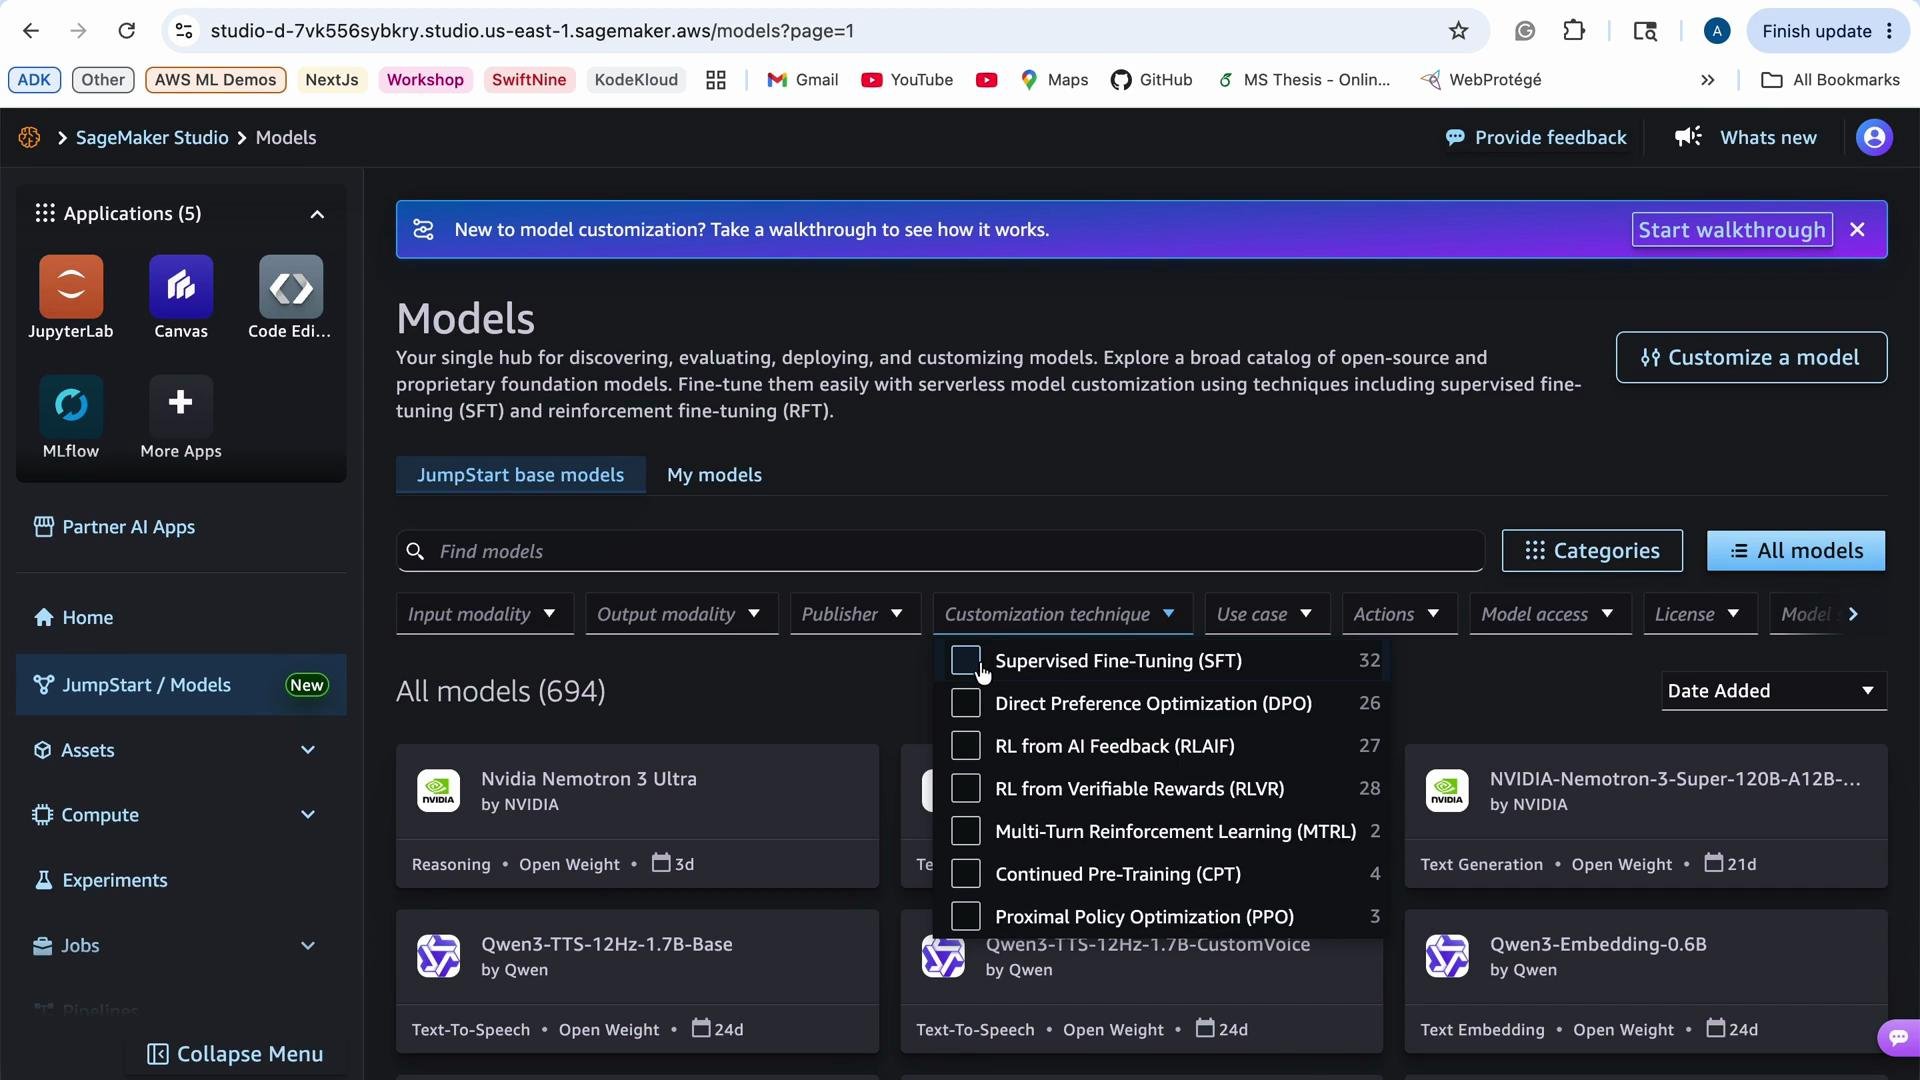Dismiss the walkthrough banner
The height and width of the screenshot is (1080, 1920).
click(1857, 230)
